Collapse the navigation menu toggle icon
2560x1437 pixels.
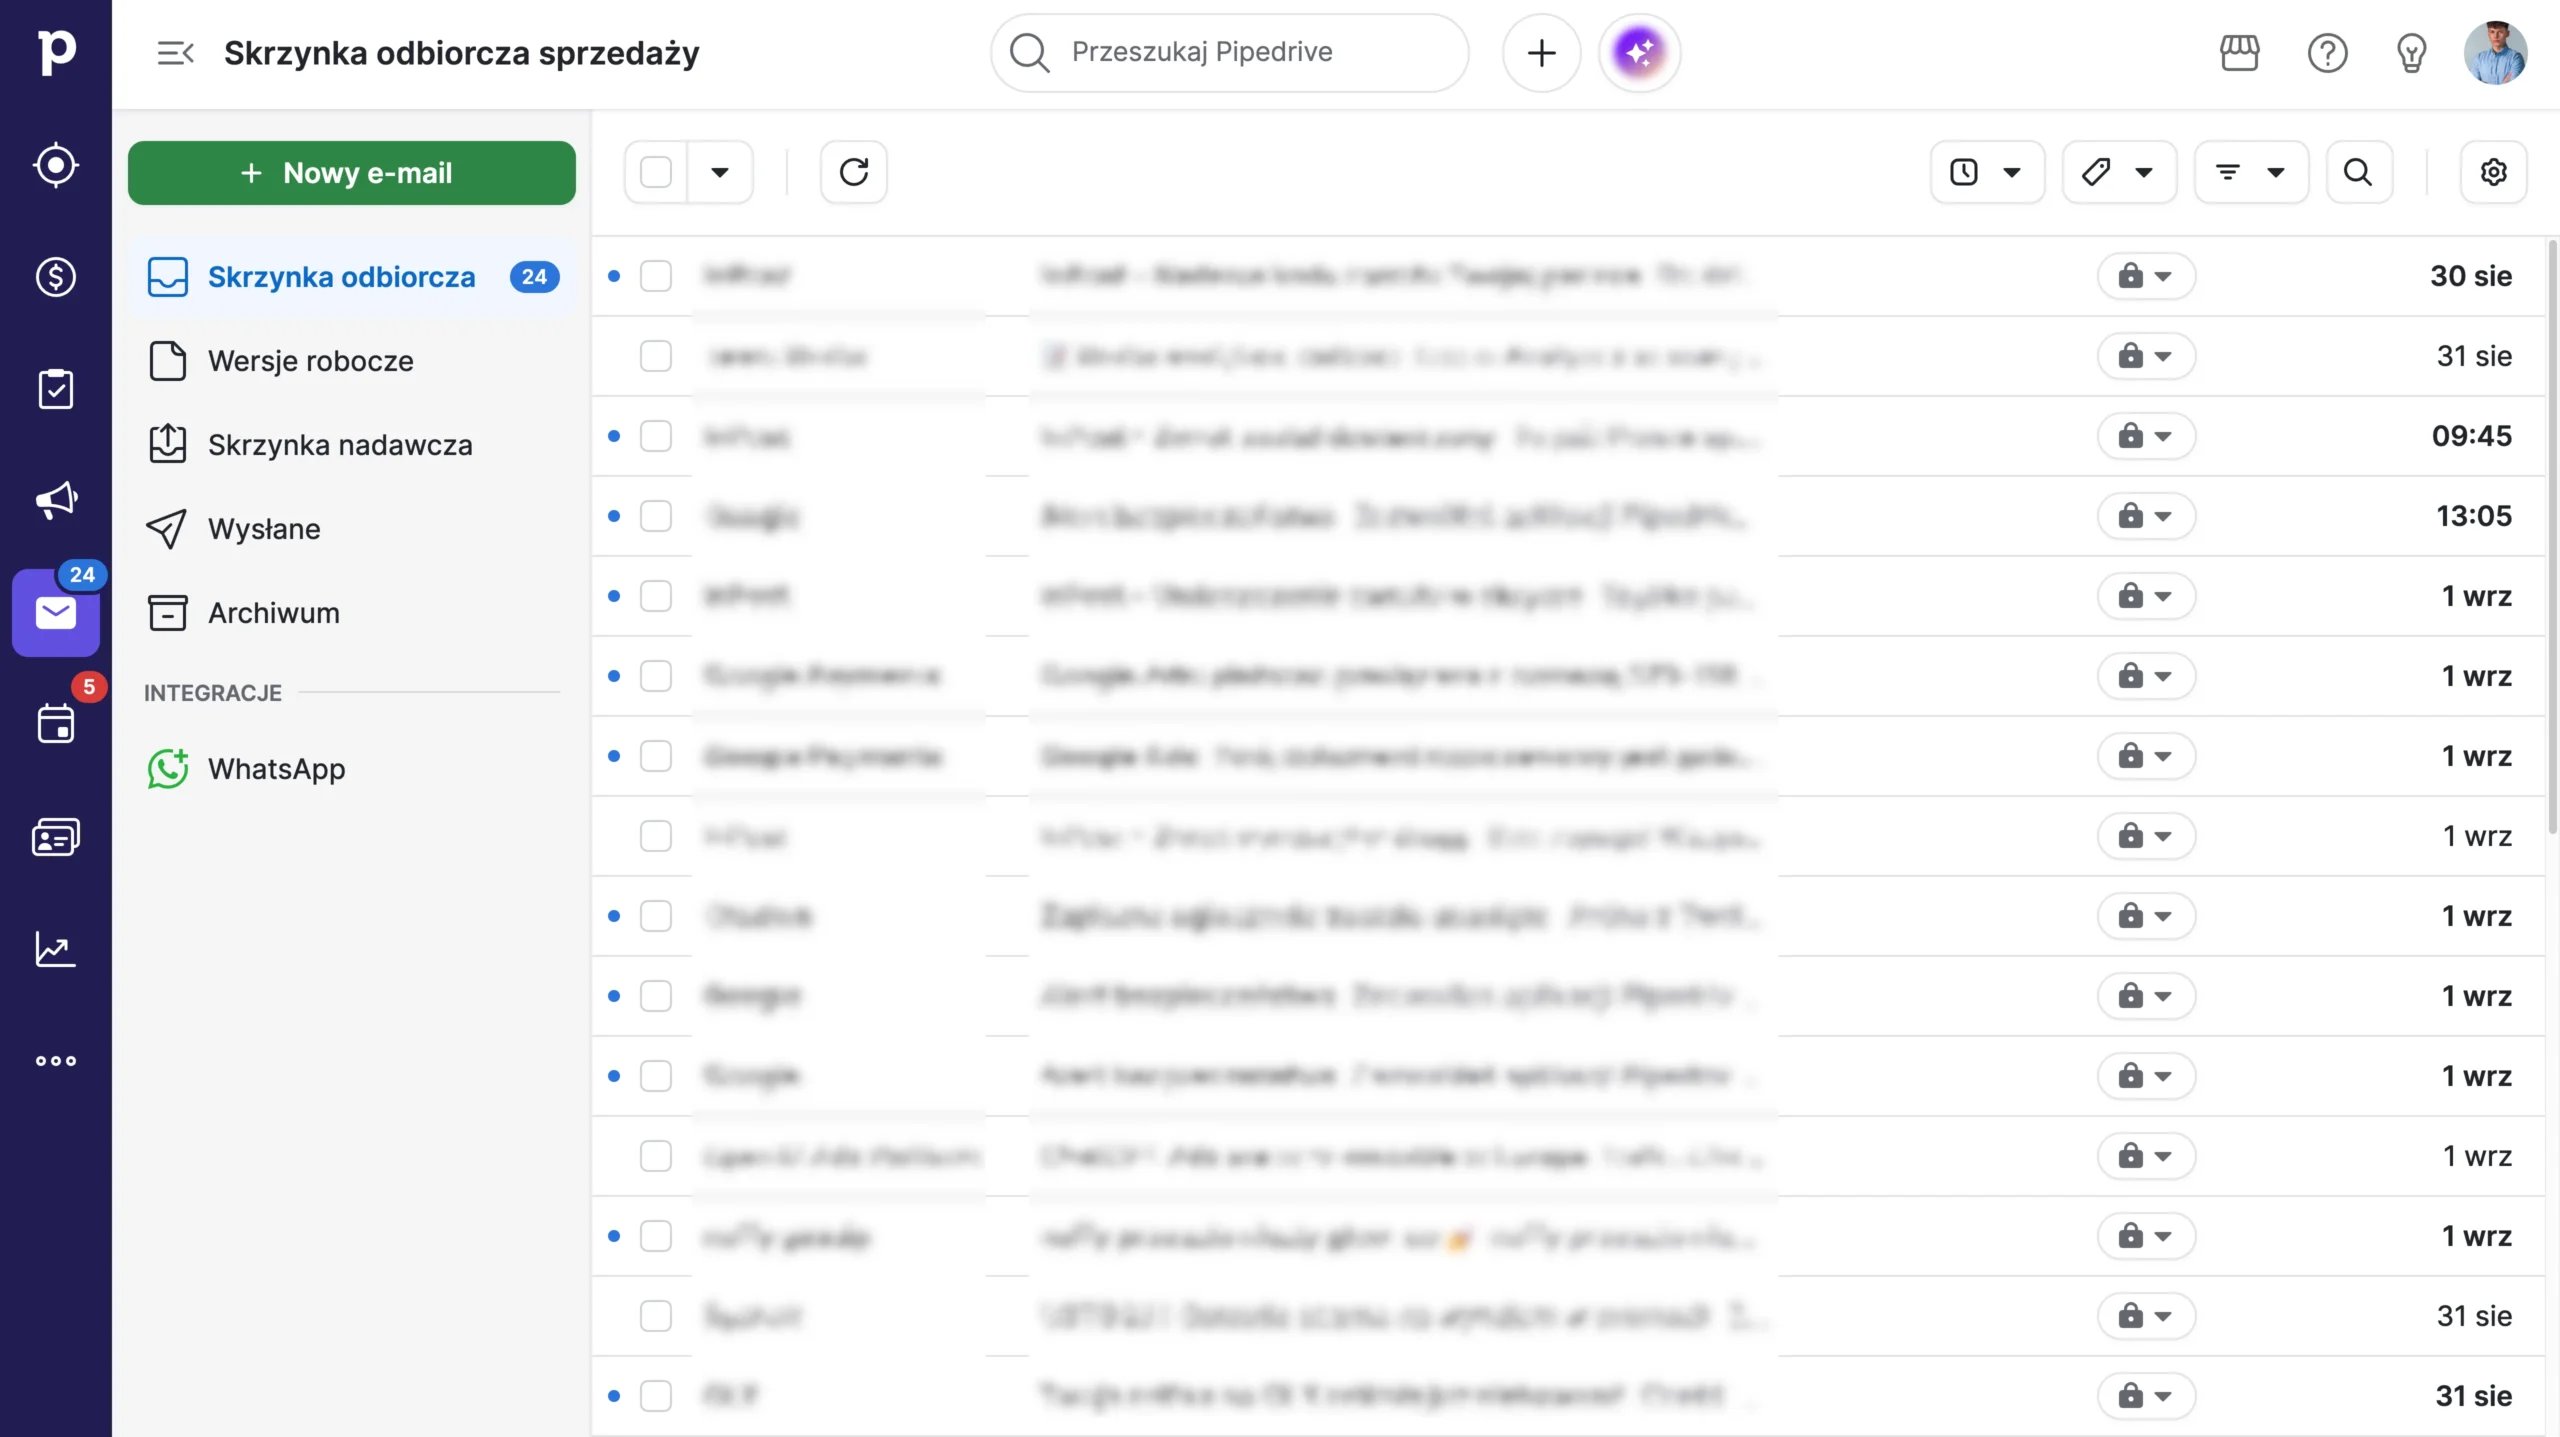[176, 53]
